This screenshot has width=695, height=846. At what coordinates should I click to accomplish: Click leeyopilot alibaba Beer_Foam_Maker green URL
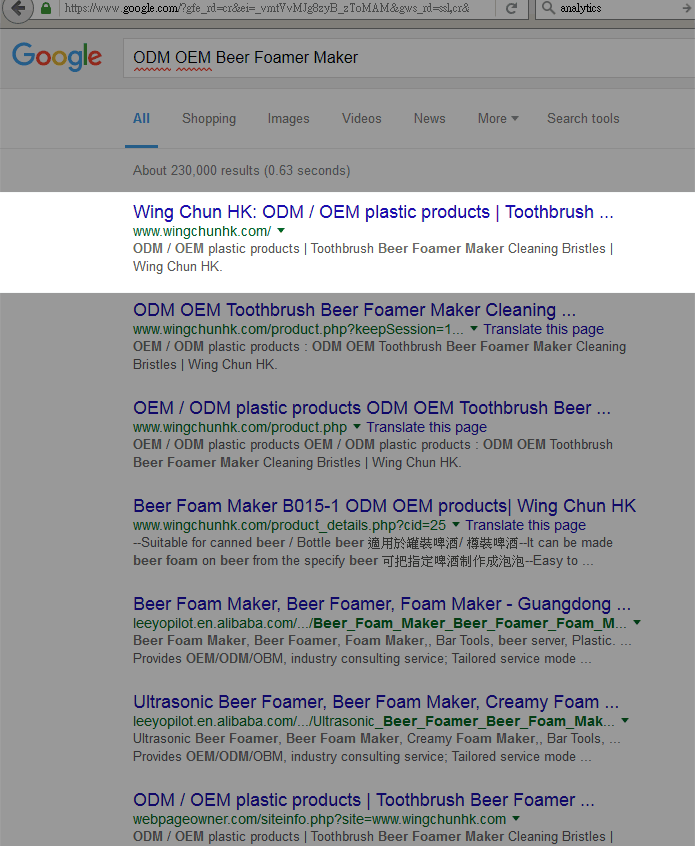[380, 623]
